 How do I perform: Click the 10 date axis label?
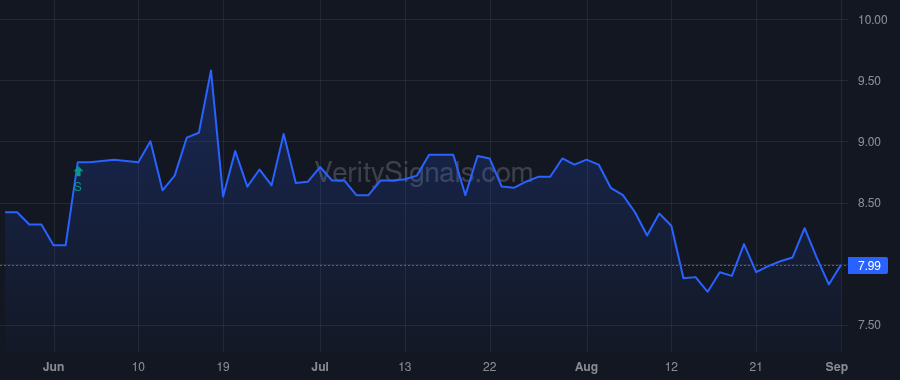point(138,367)
